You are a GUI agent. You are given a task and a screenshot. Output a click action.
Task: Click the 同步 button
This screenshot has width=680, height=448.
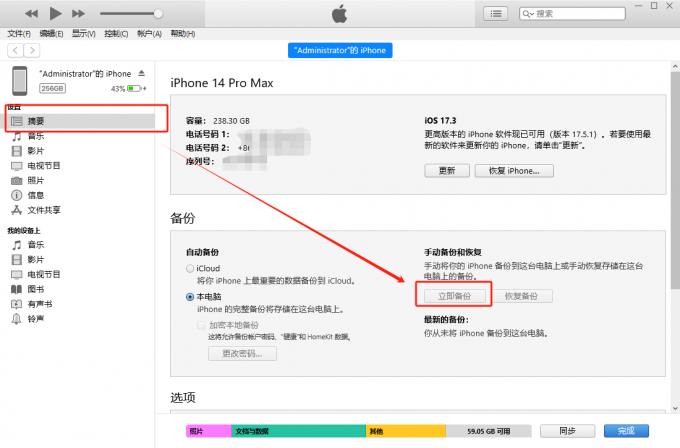[567, 431]
